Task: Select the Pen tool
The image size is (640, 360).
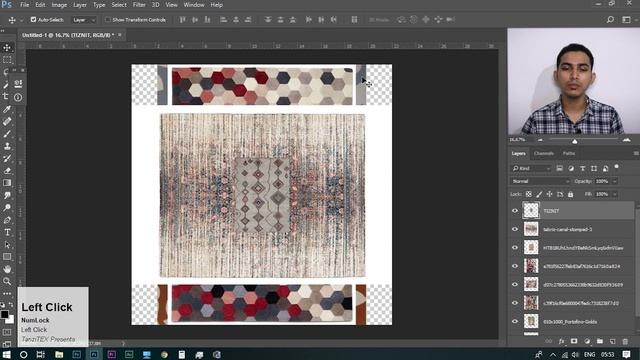Action: [7, 220]
